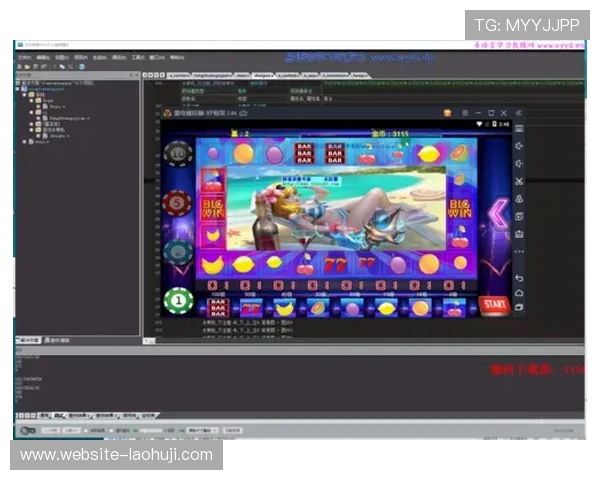The width and height of the screenshot is (600, 480).
Task: Click the blue chip below the red 5 chip
Action: pyautogui.click(x=178, y=252)
